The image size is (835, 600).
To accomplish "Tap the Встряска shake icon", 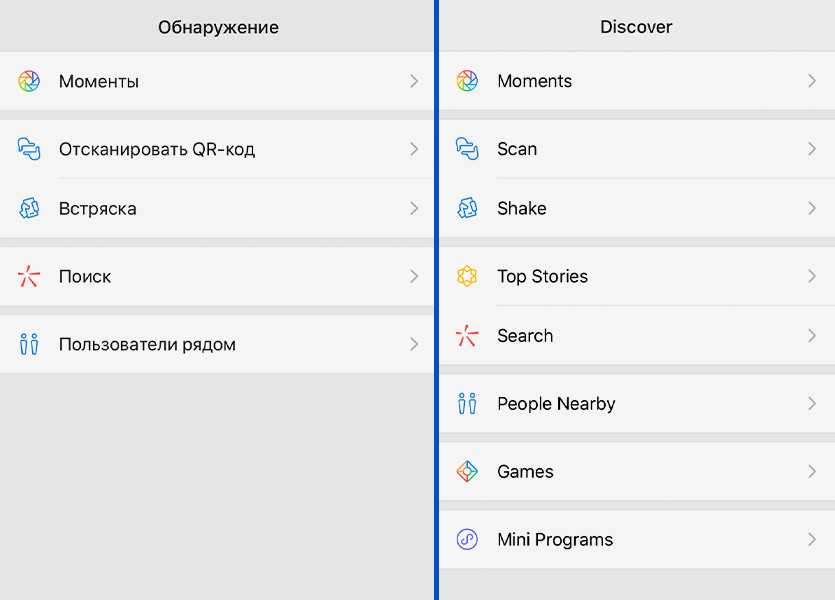I will coord(29,208).
